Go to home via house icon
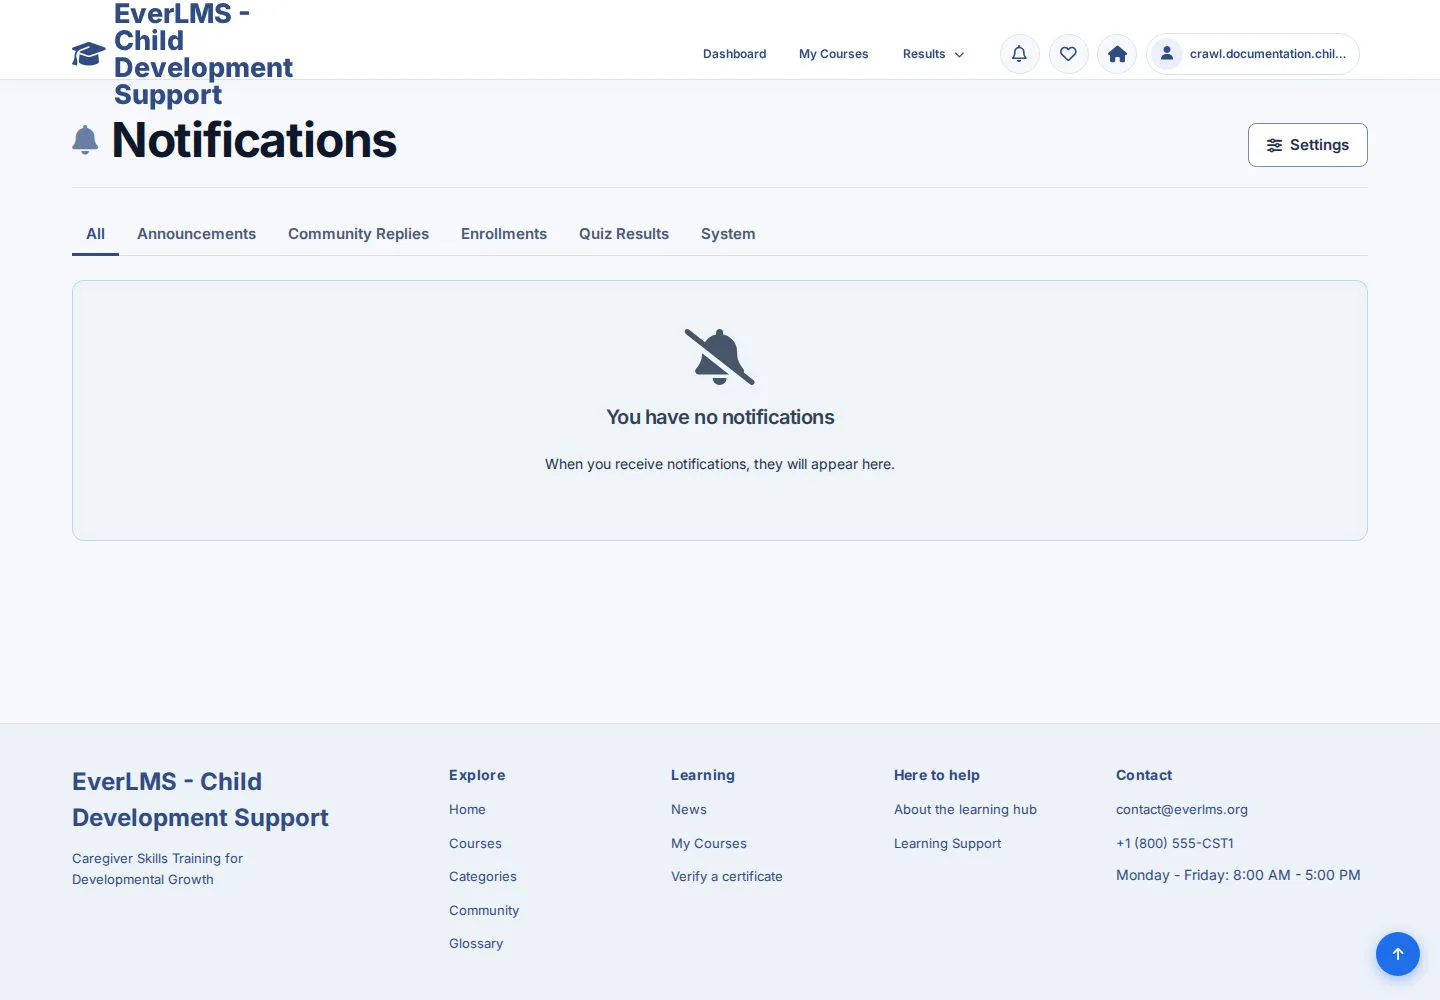 point(1117,54)
